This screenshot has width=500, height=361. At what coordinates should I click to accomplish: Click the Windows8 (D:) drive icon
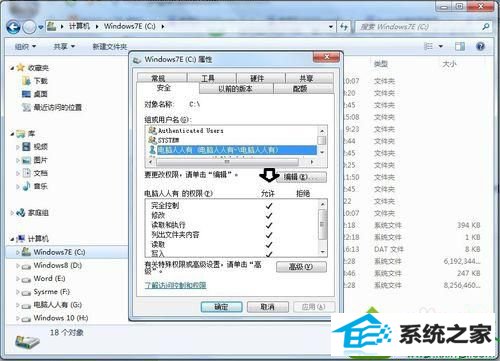pos(26,266)
